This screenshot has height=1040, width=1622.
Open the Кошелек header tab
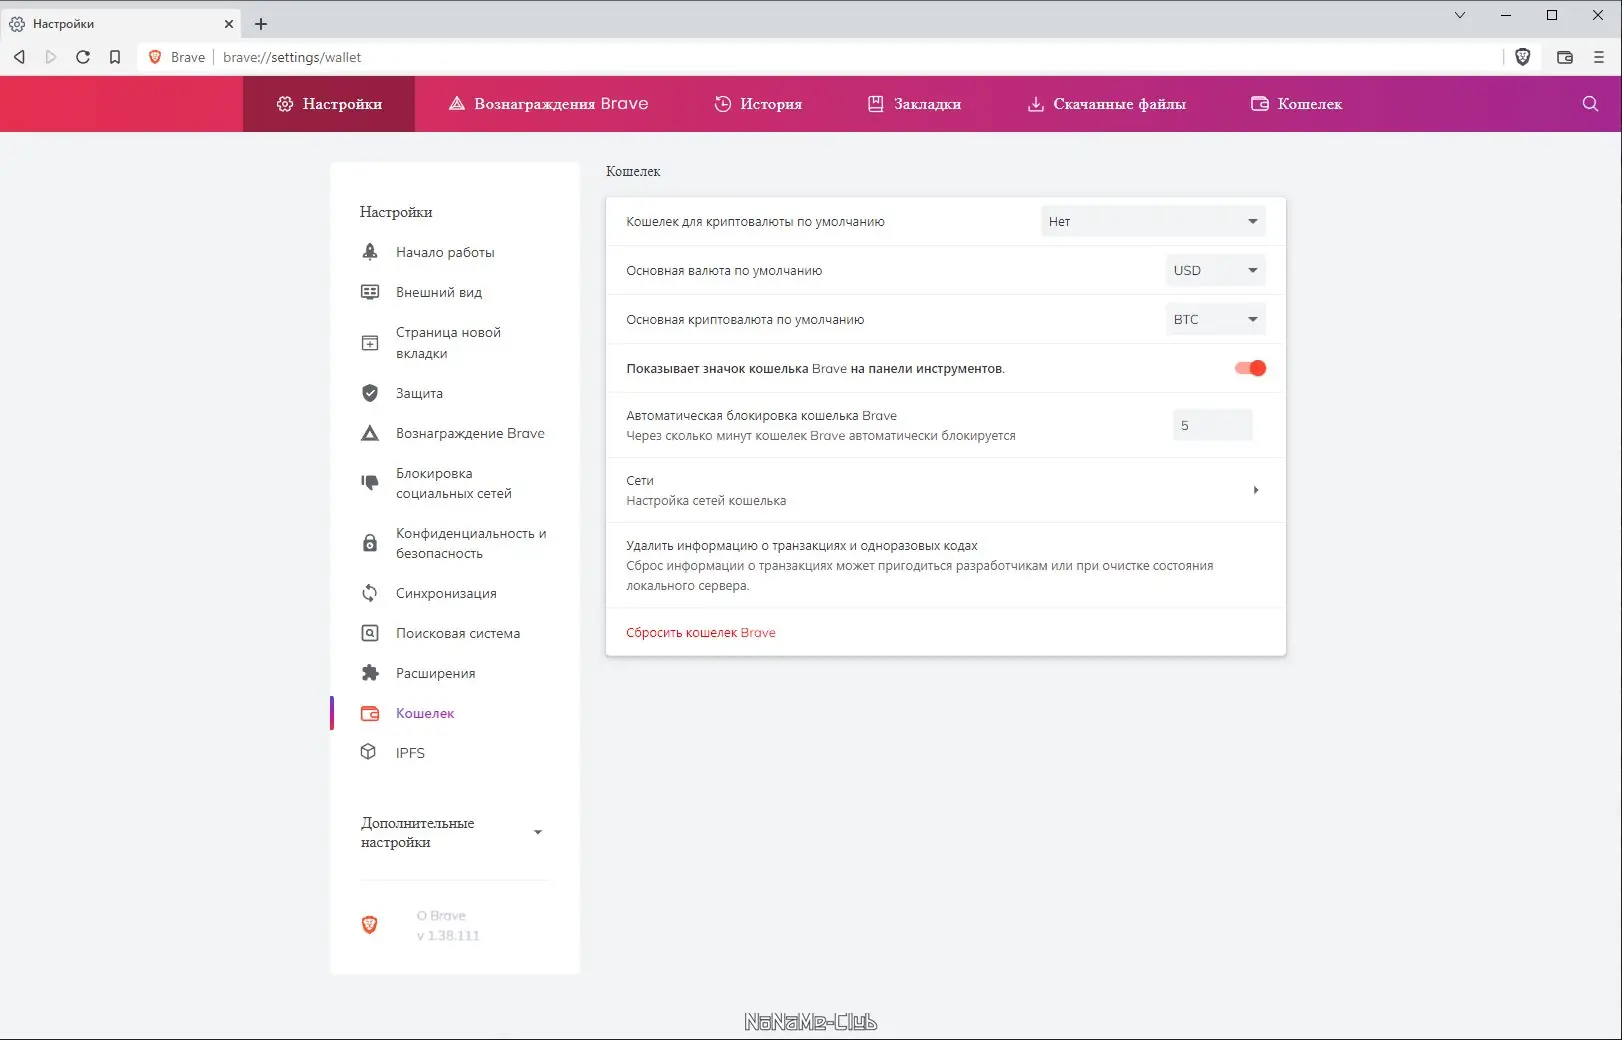[1296, 104]
